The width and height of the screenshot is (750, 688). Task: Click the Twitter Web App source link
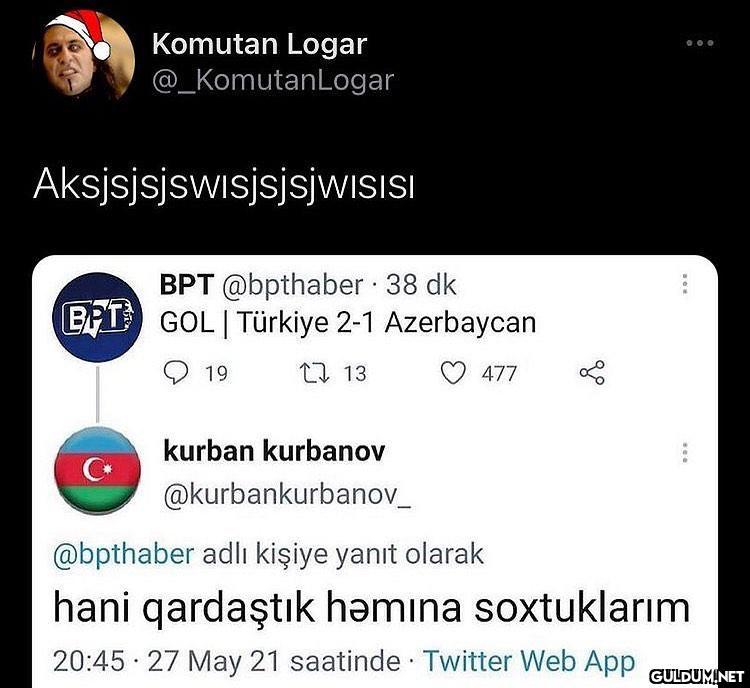tap(529, 661)
